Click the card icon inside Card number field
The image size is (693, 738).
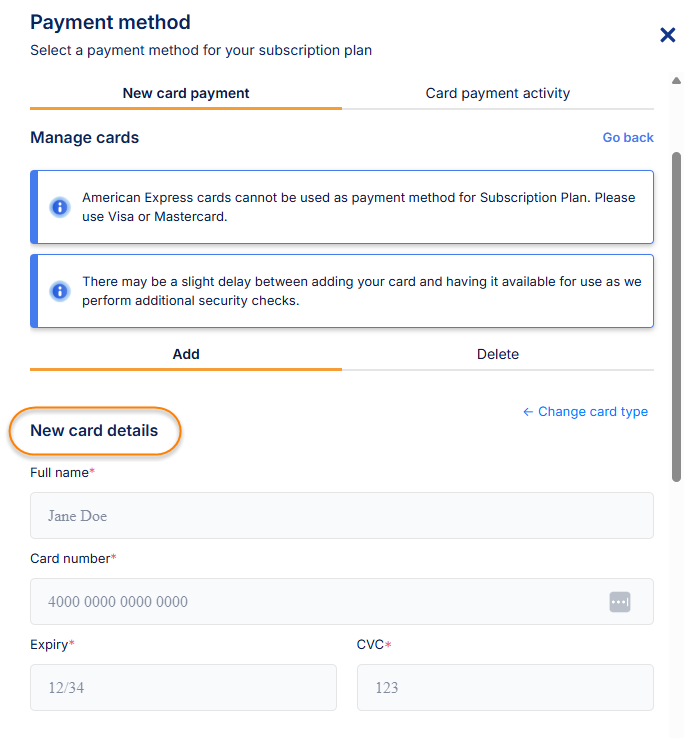(620, 602)
